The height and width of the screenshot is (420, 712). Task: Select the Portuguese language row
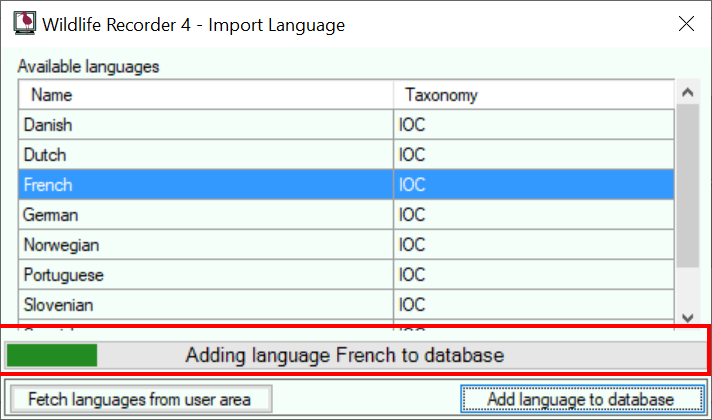pos(346,274)
